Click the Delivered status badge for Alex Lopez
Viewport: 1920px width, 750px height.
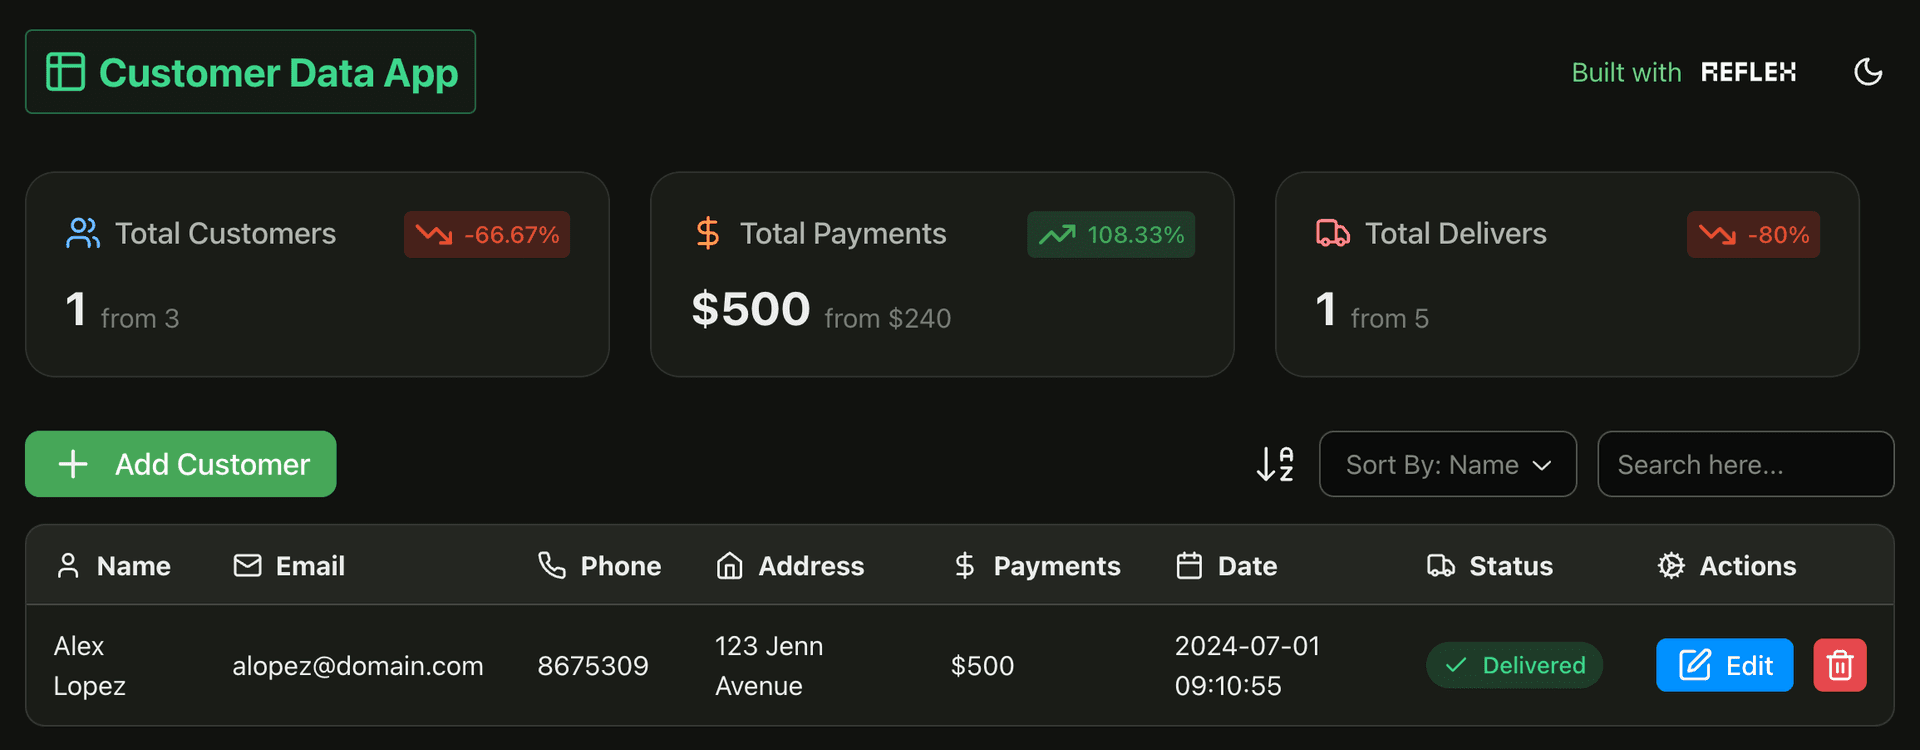click(x=1514, y=665)
